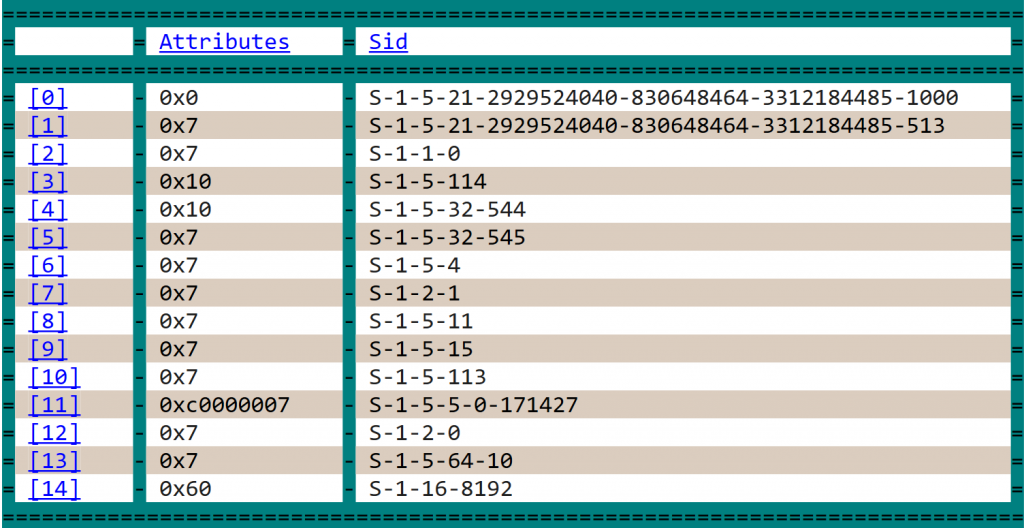Select the Sid value S-1-5-5-0-171427
Image resolution: width=1024 pixels, height=528 pixels.
(x=473, y=406)
